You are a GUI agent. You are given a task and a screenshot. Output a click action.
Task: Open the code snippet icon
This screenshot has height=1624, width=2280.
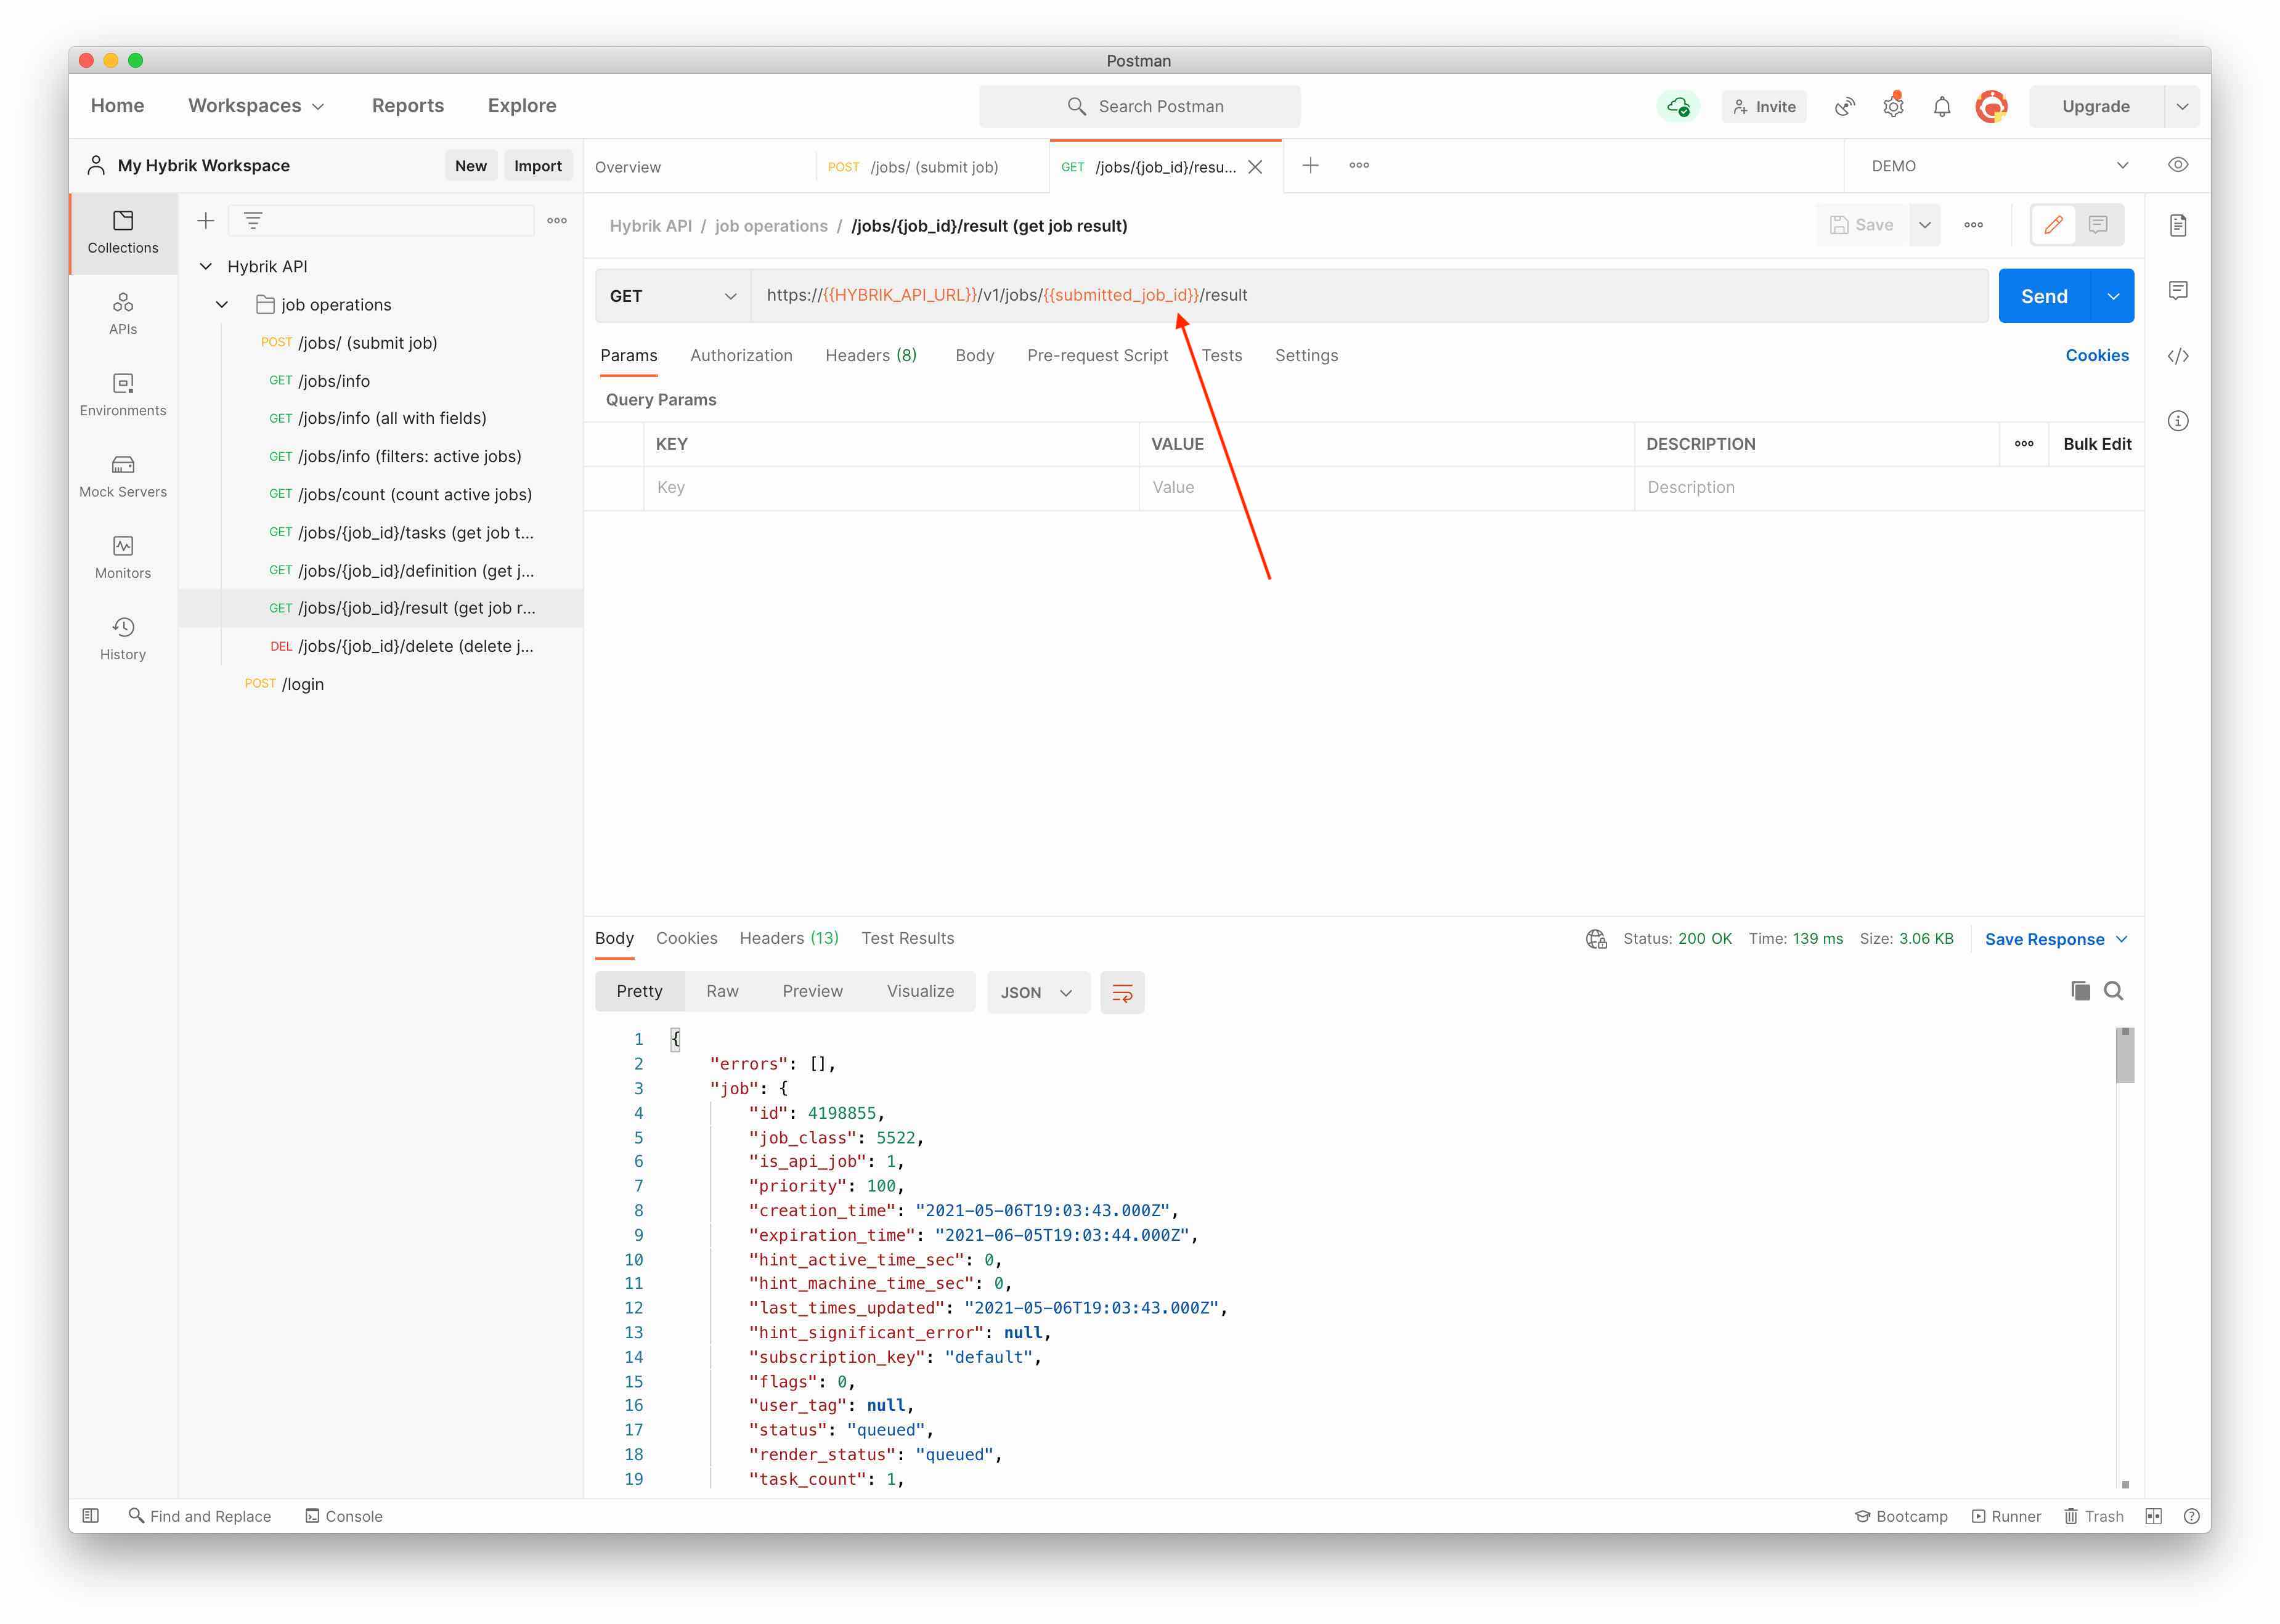click(x=2178, y=356)
